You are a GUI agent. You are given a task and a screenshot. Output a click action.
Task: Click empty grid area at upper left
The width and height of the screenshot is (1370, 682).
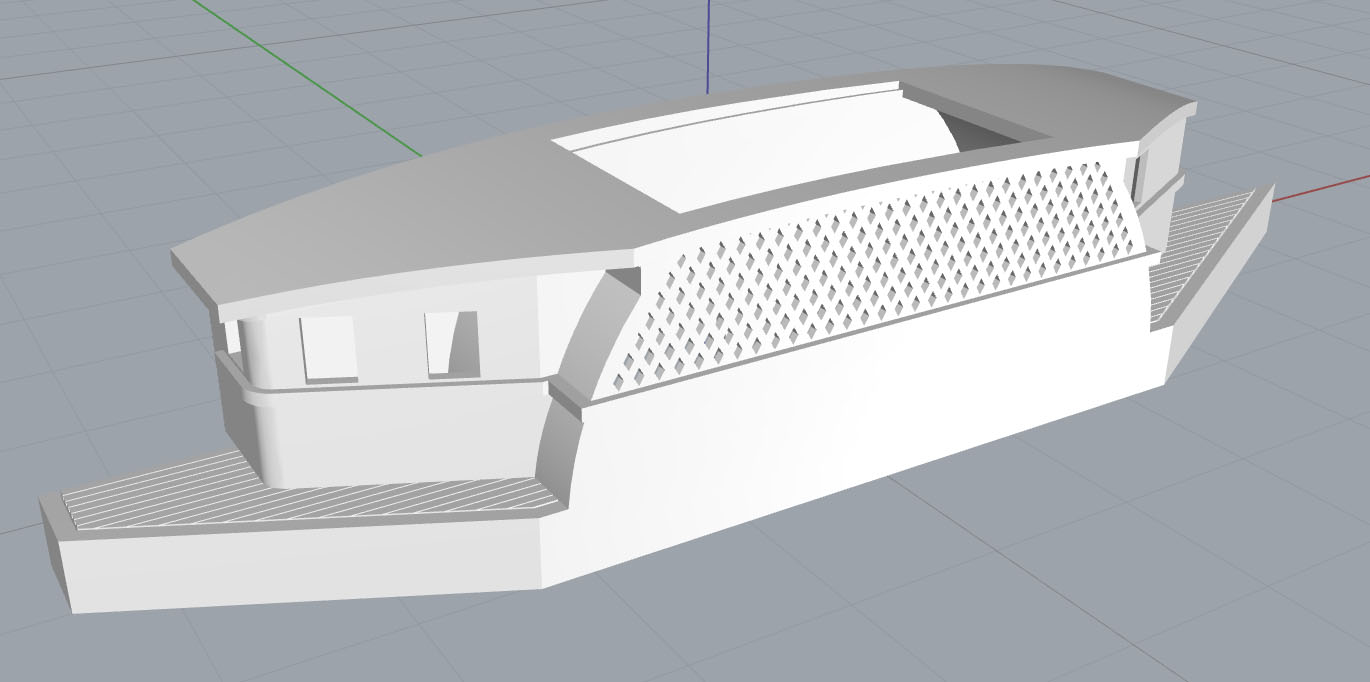[x=100, y=100]
